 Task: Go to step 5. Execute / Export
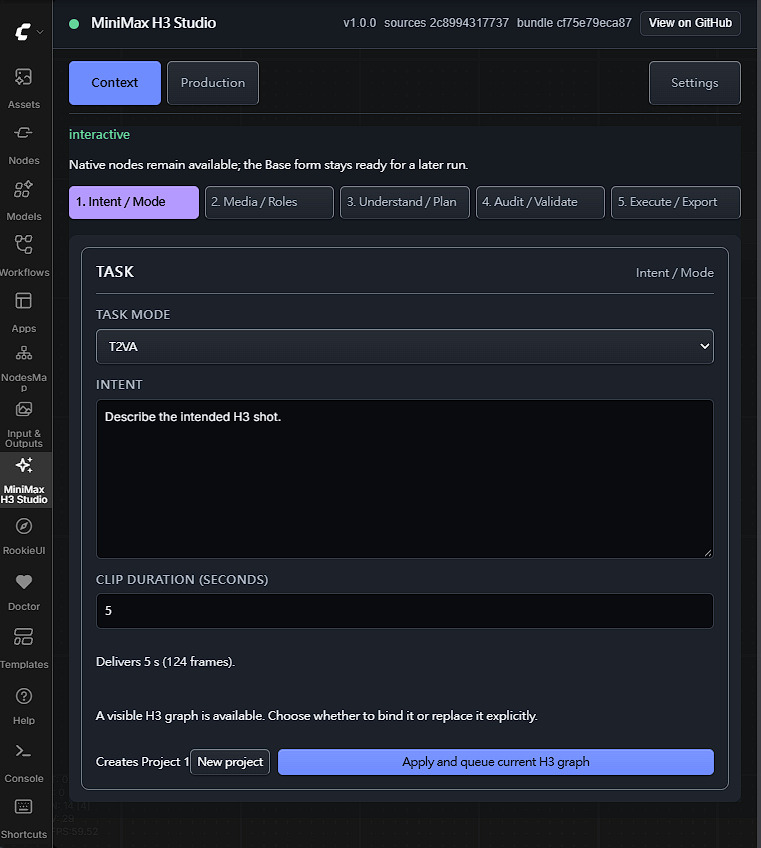[x=676, y=202]
